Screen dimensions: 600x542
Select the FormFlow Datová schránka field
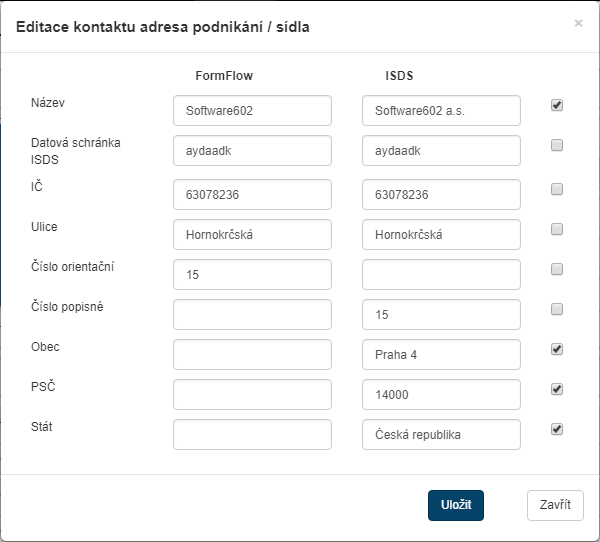[x=252, y=151]
